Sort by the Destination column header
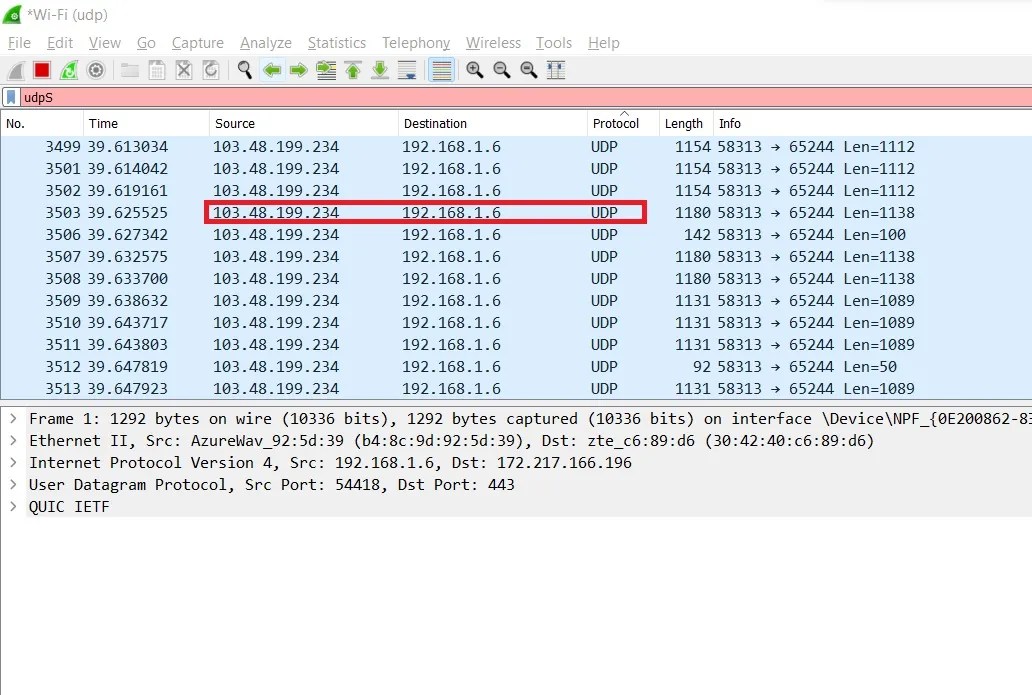Screen dimensions: 1032x695 pos(493,124)
